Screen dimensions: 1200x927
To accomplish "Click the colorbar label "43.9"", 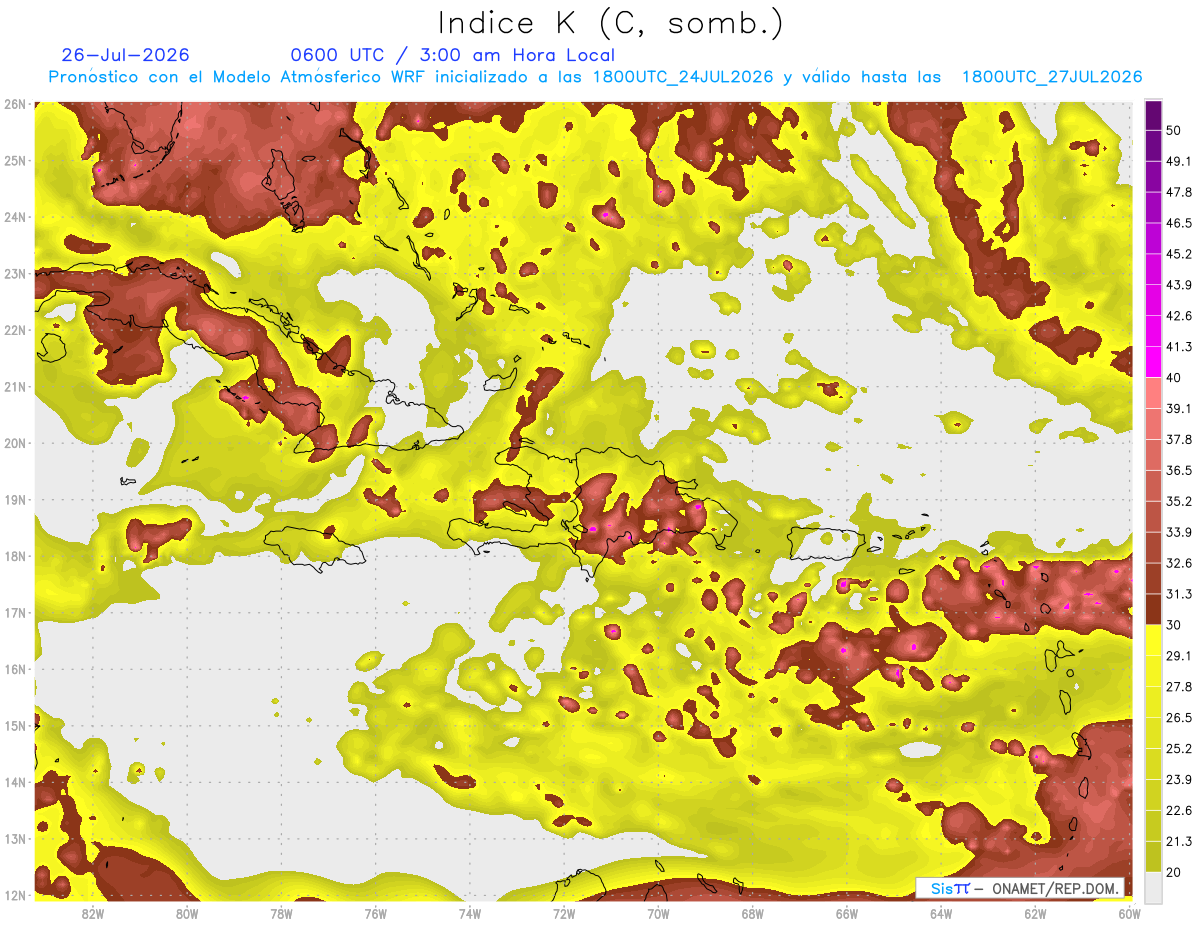I will click(1179, 285).
